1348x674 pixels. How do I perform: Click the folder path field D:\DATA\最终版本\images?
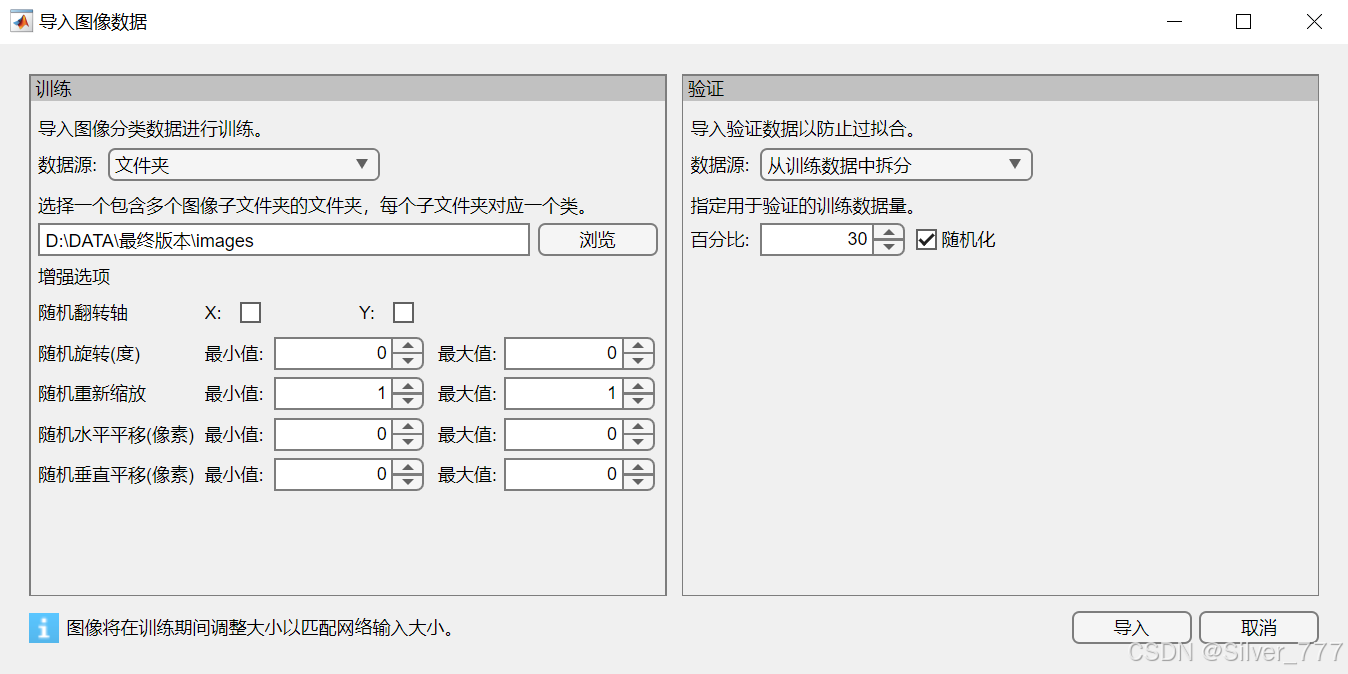point(284,240)
